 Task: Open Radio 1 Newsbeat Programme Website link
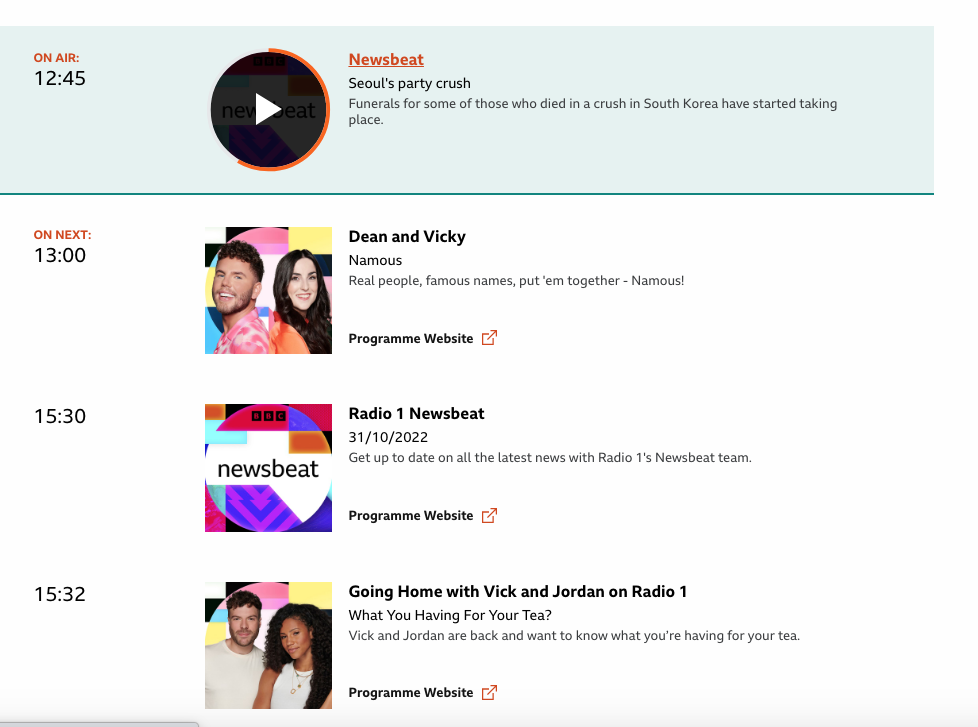click(x=410, y=516)
